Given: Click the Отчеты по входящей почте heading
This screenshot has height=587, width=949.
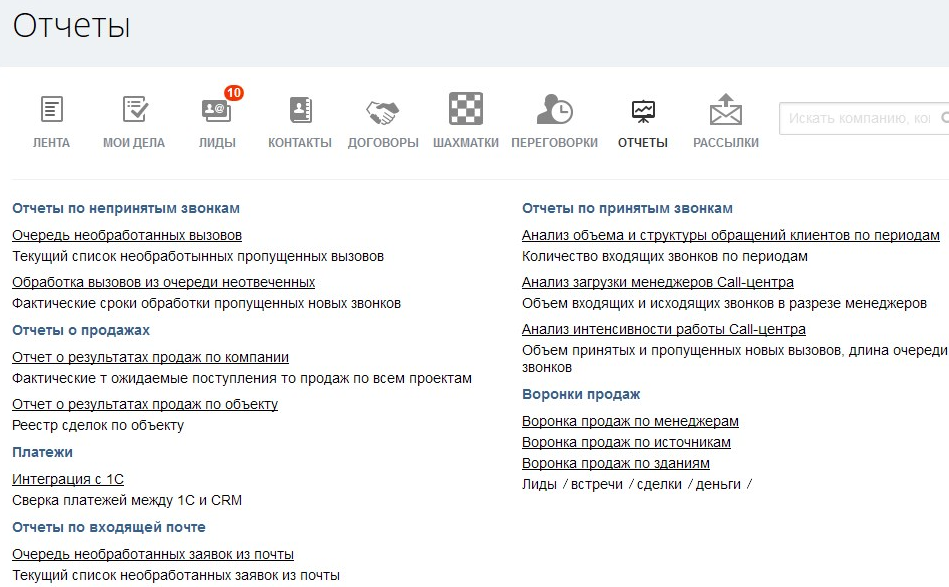Looking at the screenshot, I should [109, 528].
